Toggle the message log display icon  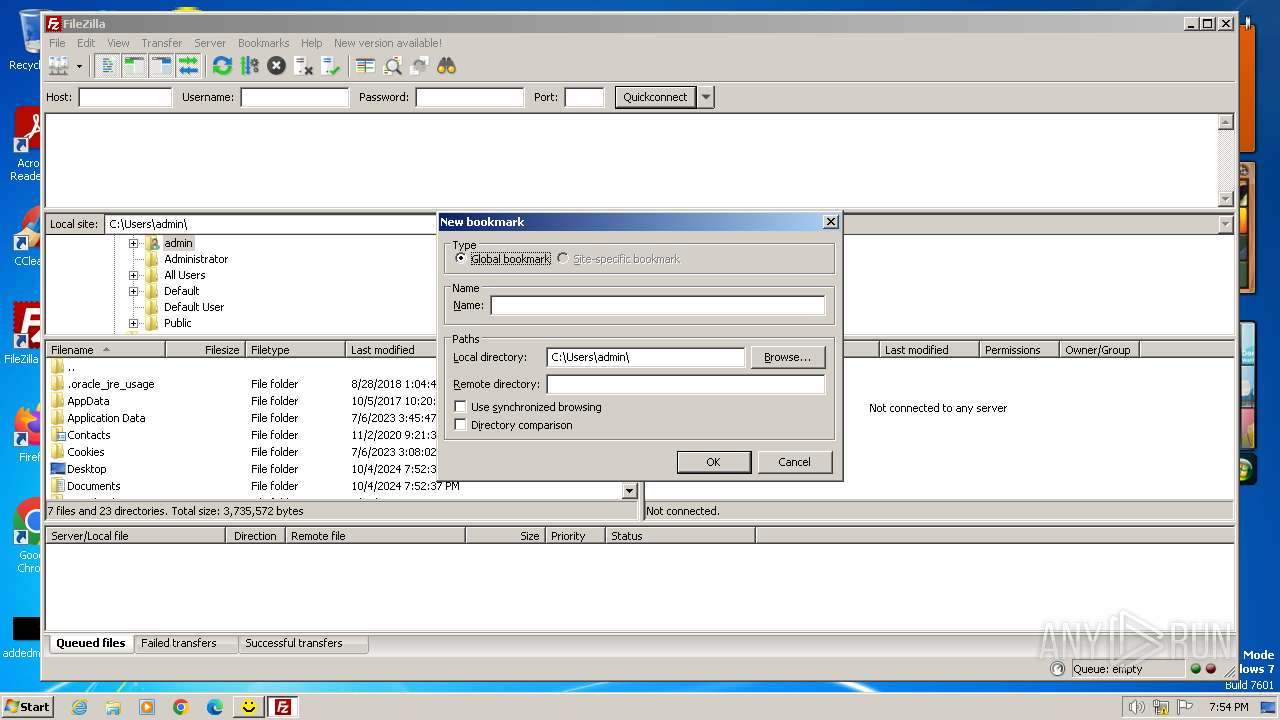tap(108, 66)
